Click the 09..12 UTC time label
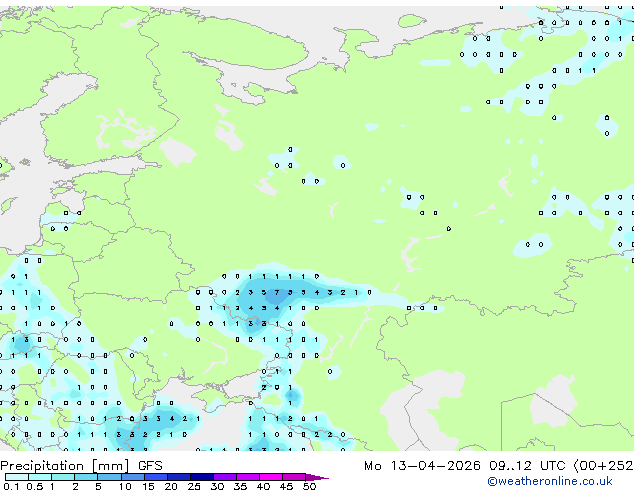634x490 pixels. pos(527,466)
